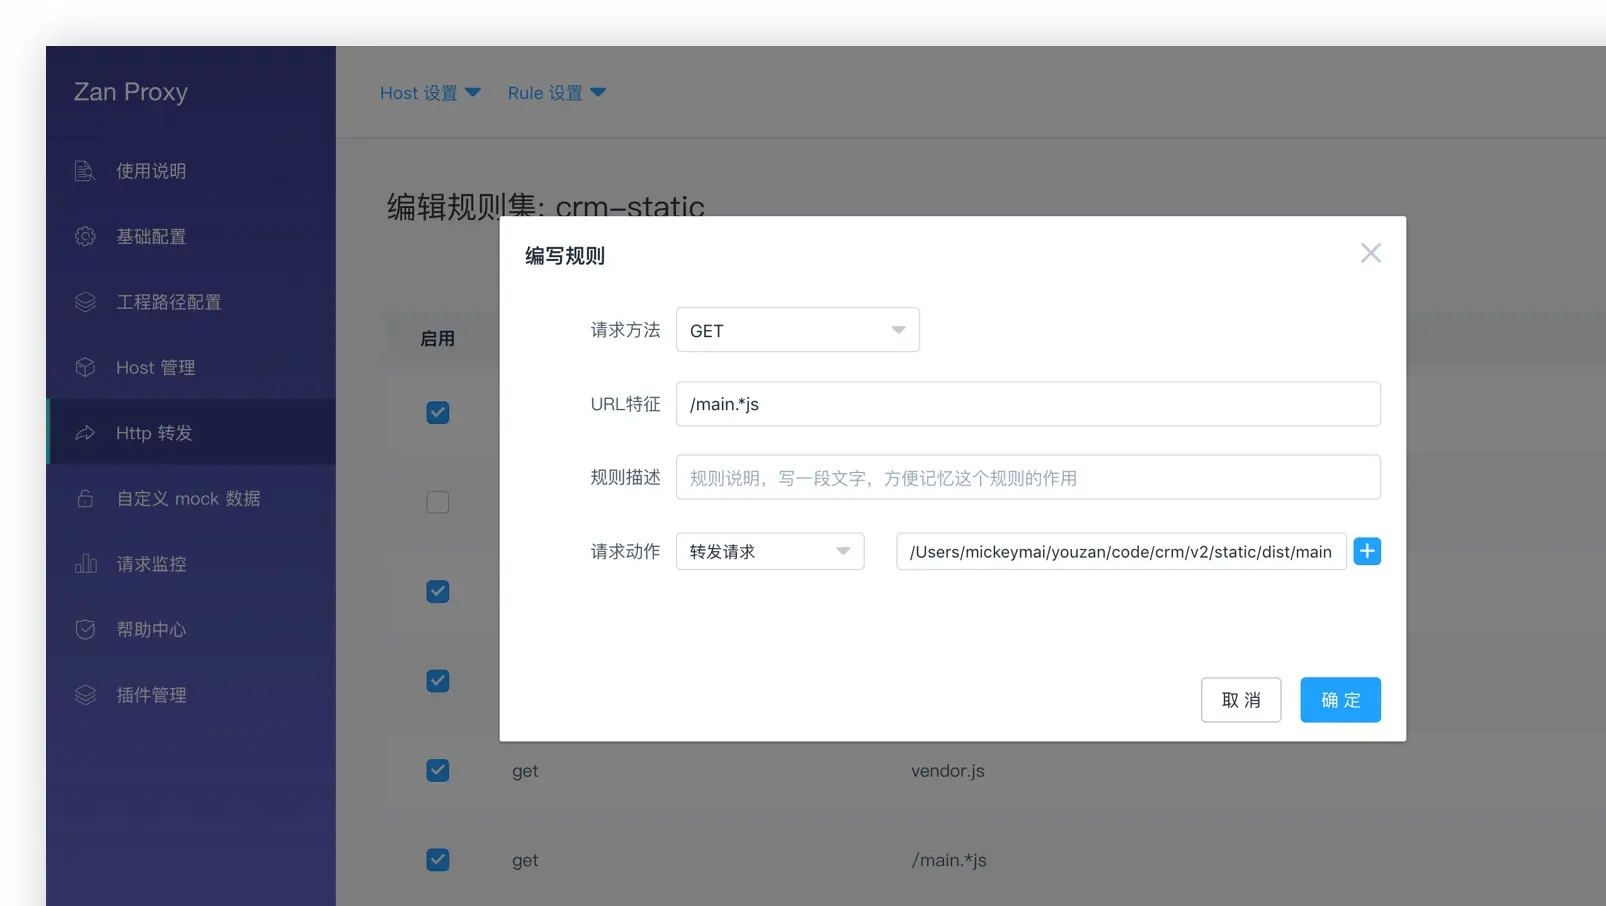Click the 插件管理 layers icon
The height and width of the screenshot is (906, 1606).
point(85,694)
